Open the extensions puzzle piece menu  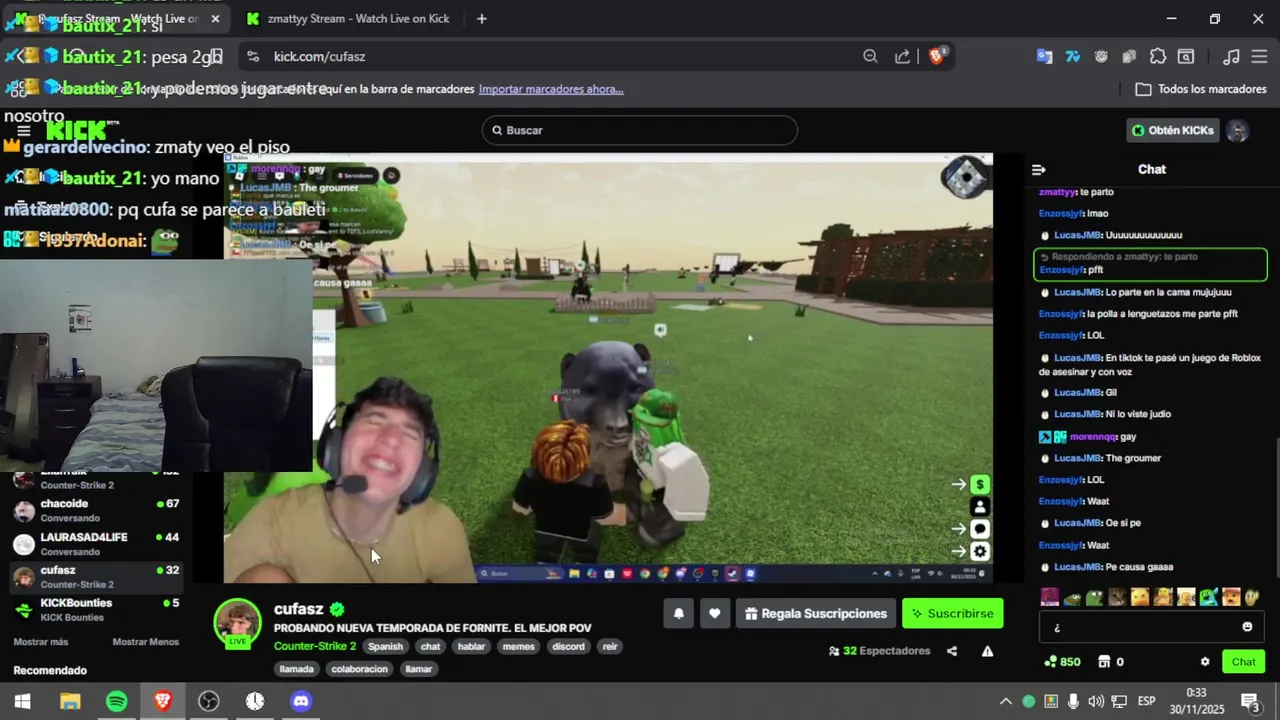point(1158,56)
